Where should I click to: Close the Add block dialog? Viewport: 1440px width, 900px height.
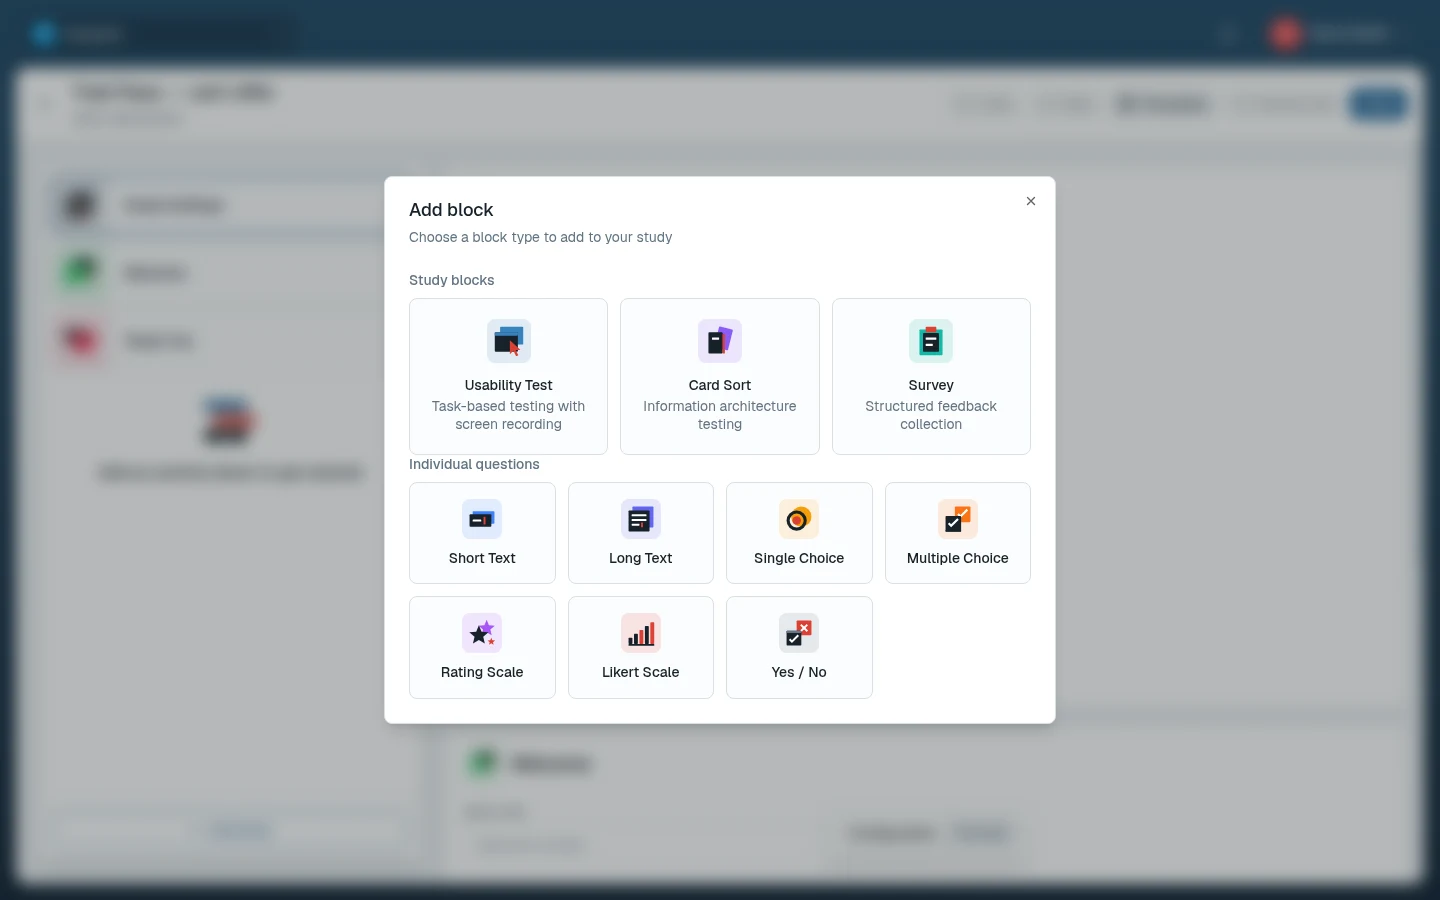(1031, 201)
